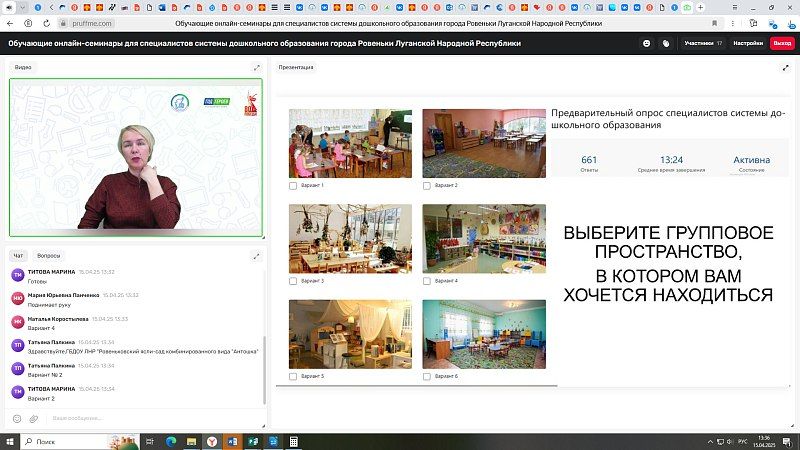Open the Настройки settings menu
The image size is (800, 450).
748,43
